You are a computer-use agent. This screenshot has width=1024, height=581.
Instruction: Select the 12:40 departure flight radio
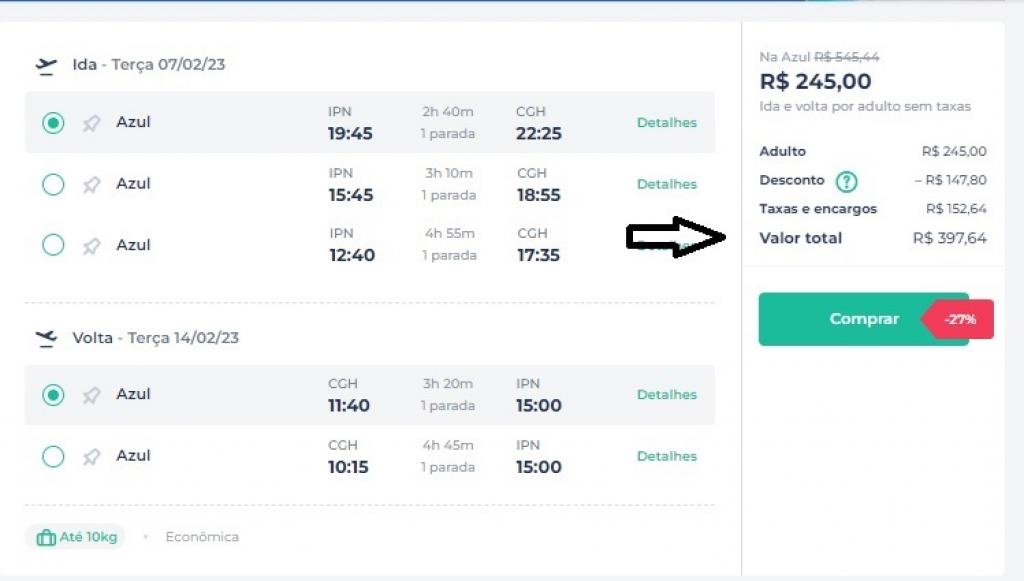click(53, 245)
